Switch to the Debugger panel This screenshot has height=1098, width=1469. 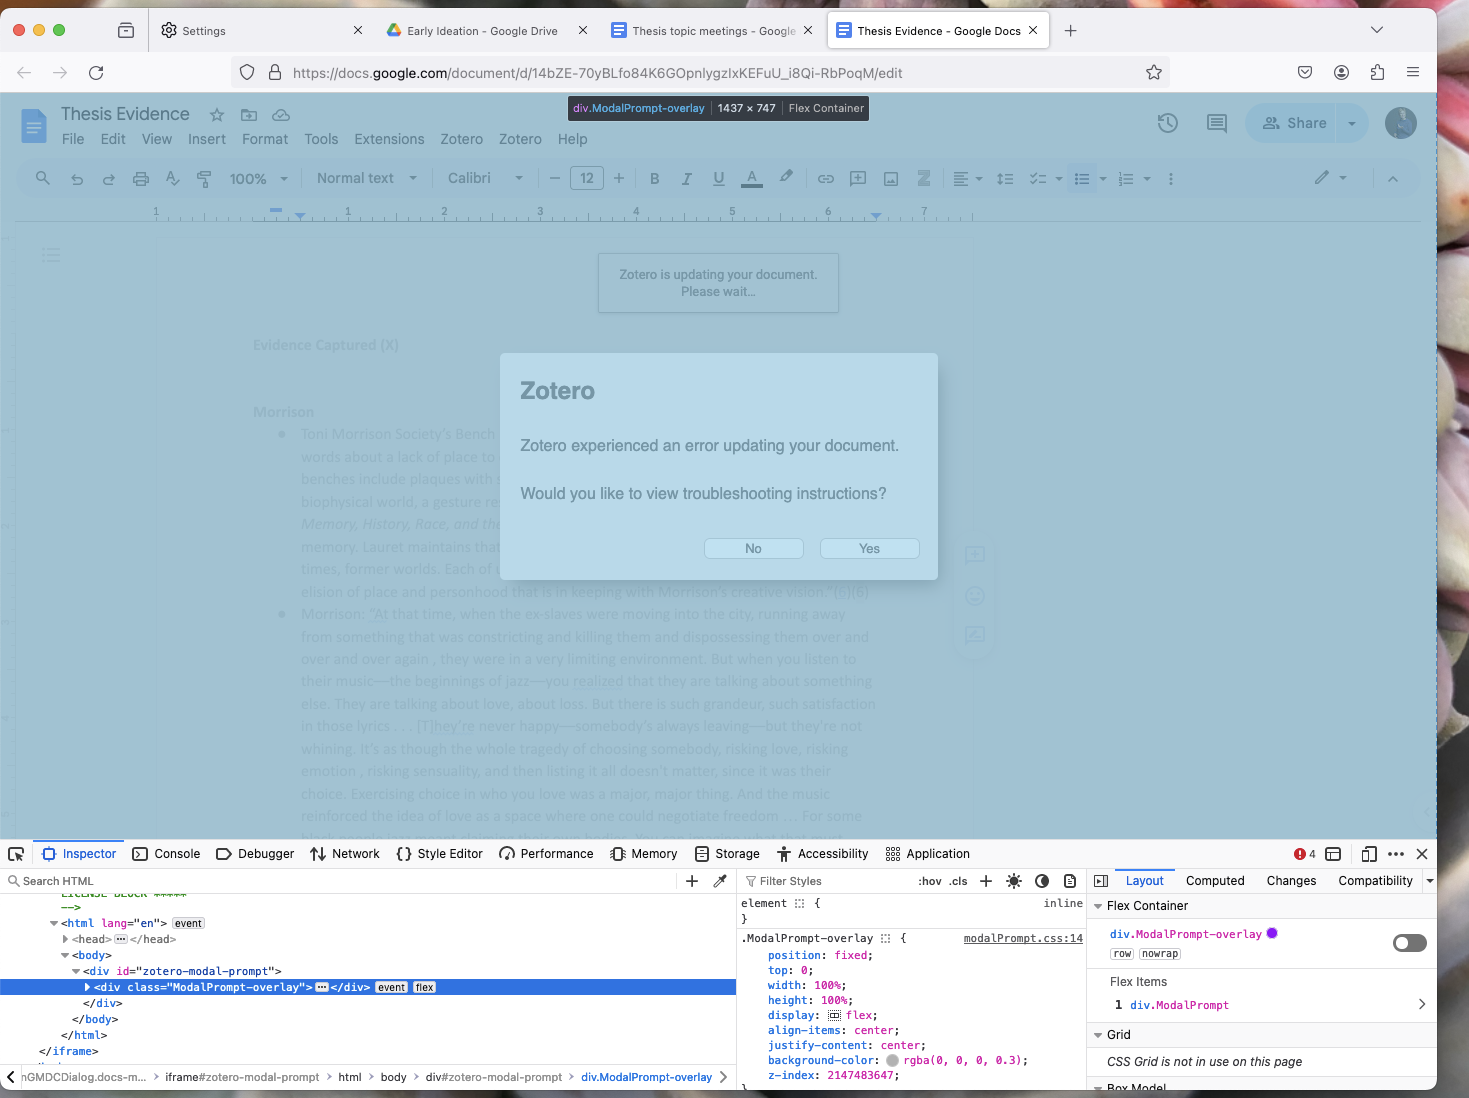pos(255,854)
